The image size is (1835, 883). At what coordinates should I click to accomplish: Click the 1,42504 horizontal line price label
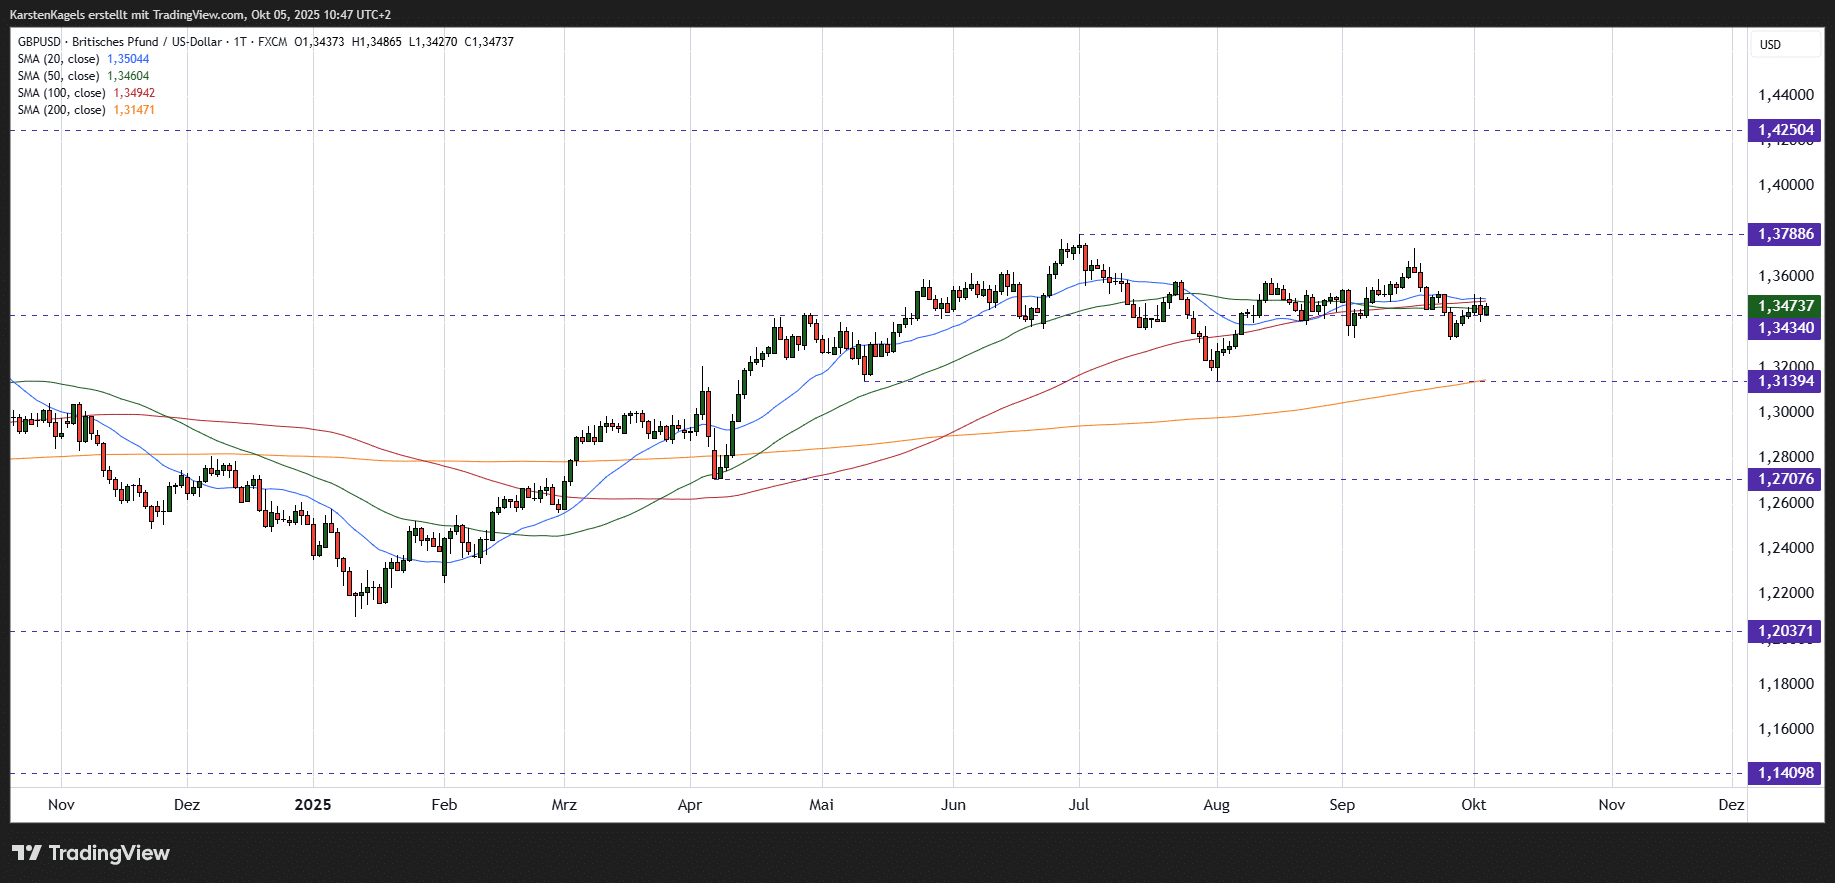pyautogui.click(x=1785, y=130)
